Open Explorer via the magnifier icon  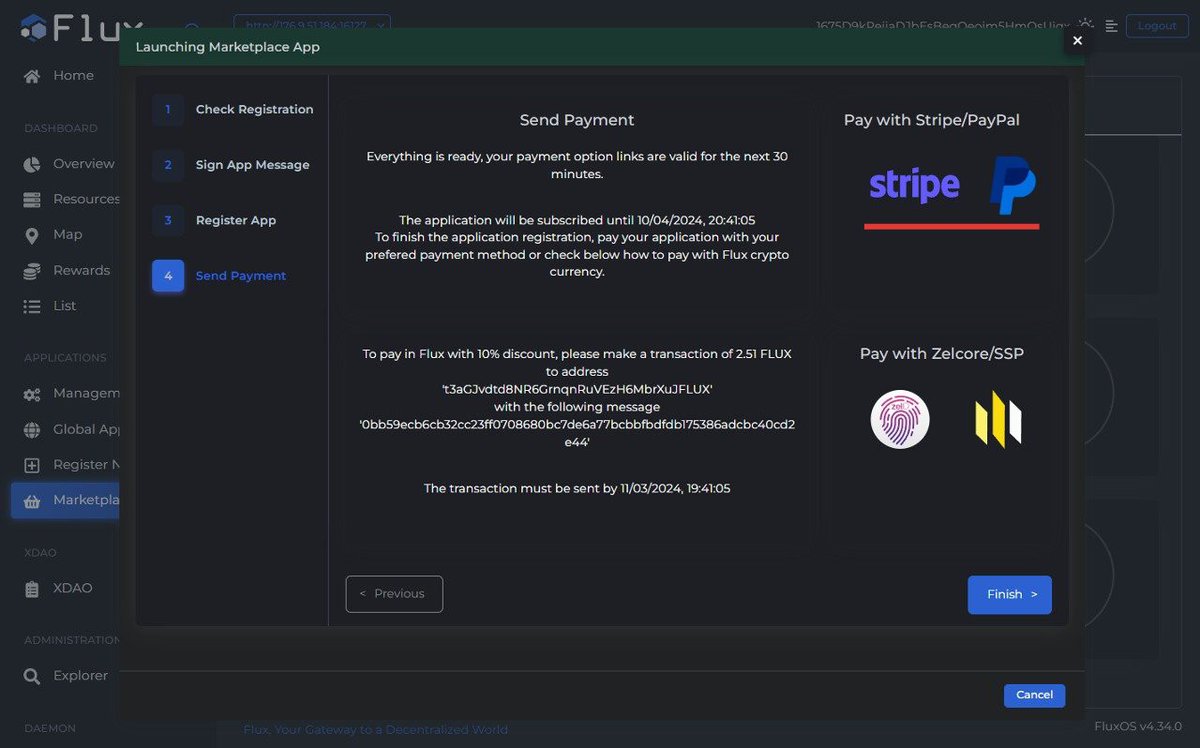point(32,676)
